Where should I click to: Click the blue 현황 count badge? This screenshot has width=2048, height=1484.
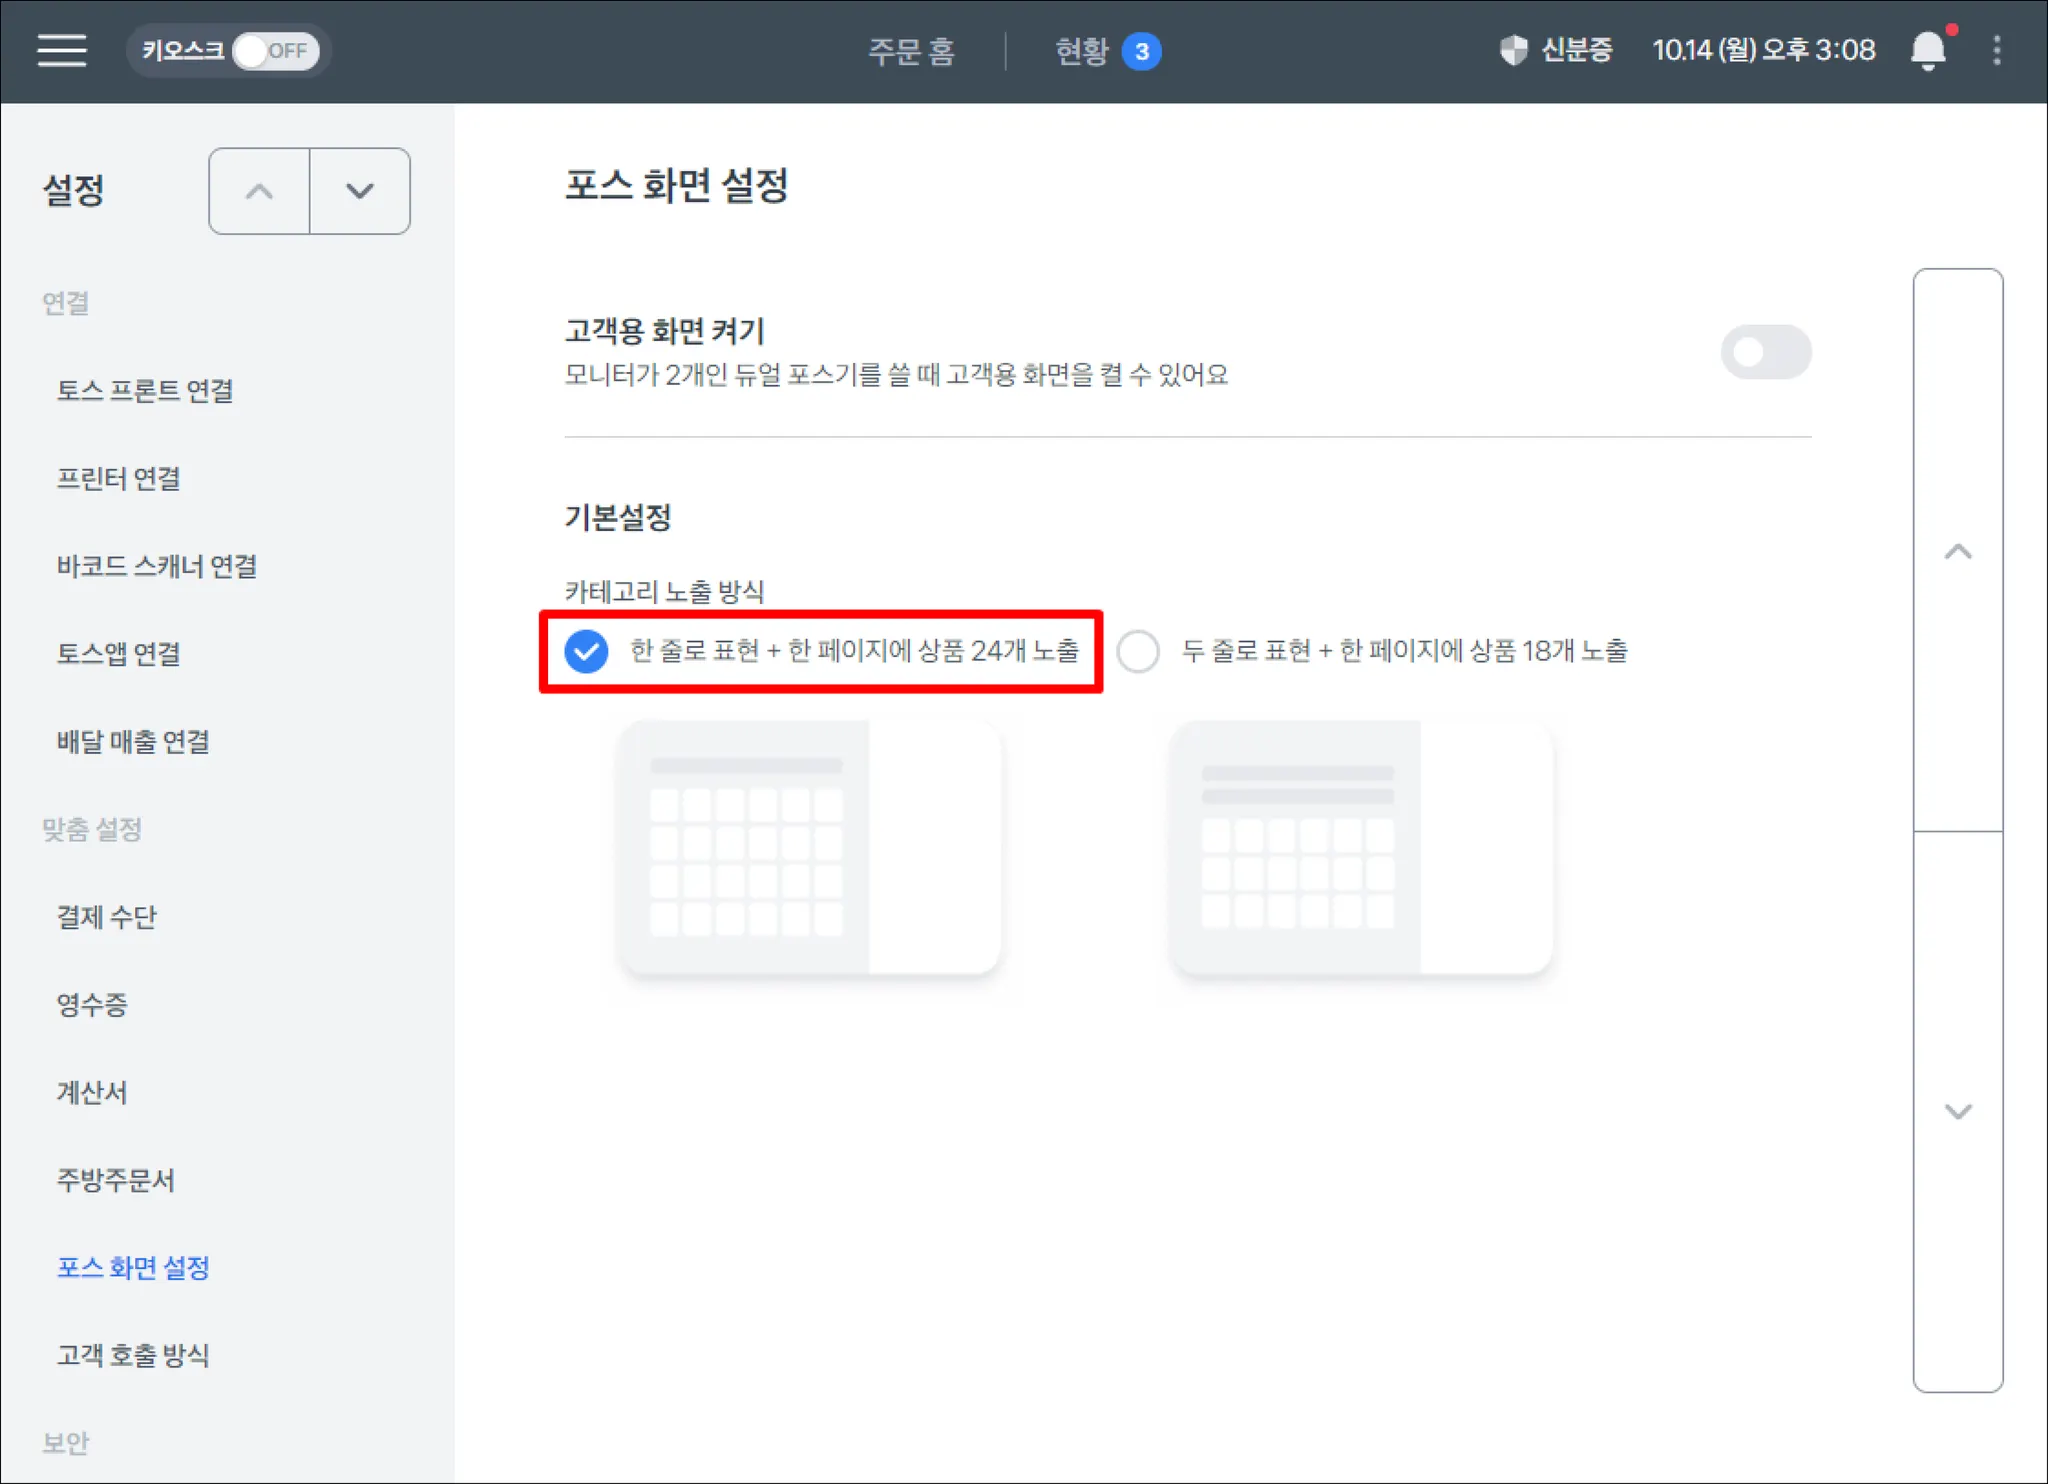[1141, 51]
